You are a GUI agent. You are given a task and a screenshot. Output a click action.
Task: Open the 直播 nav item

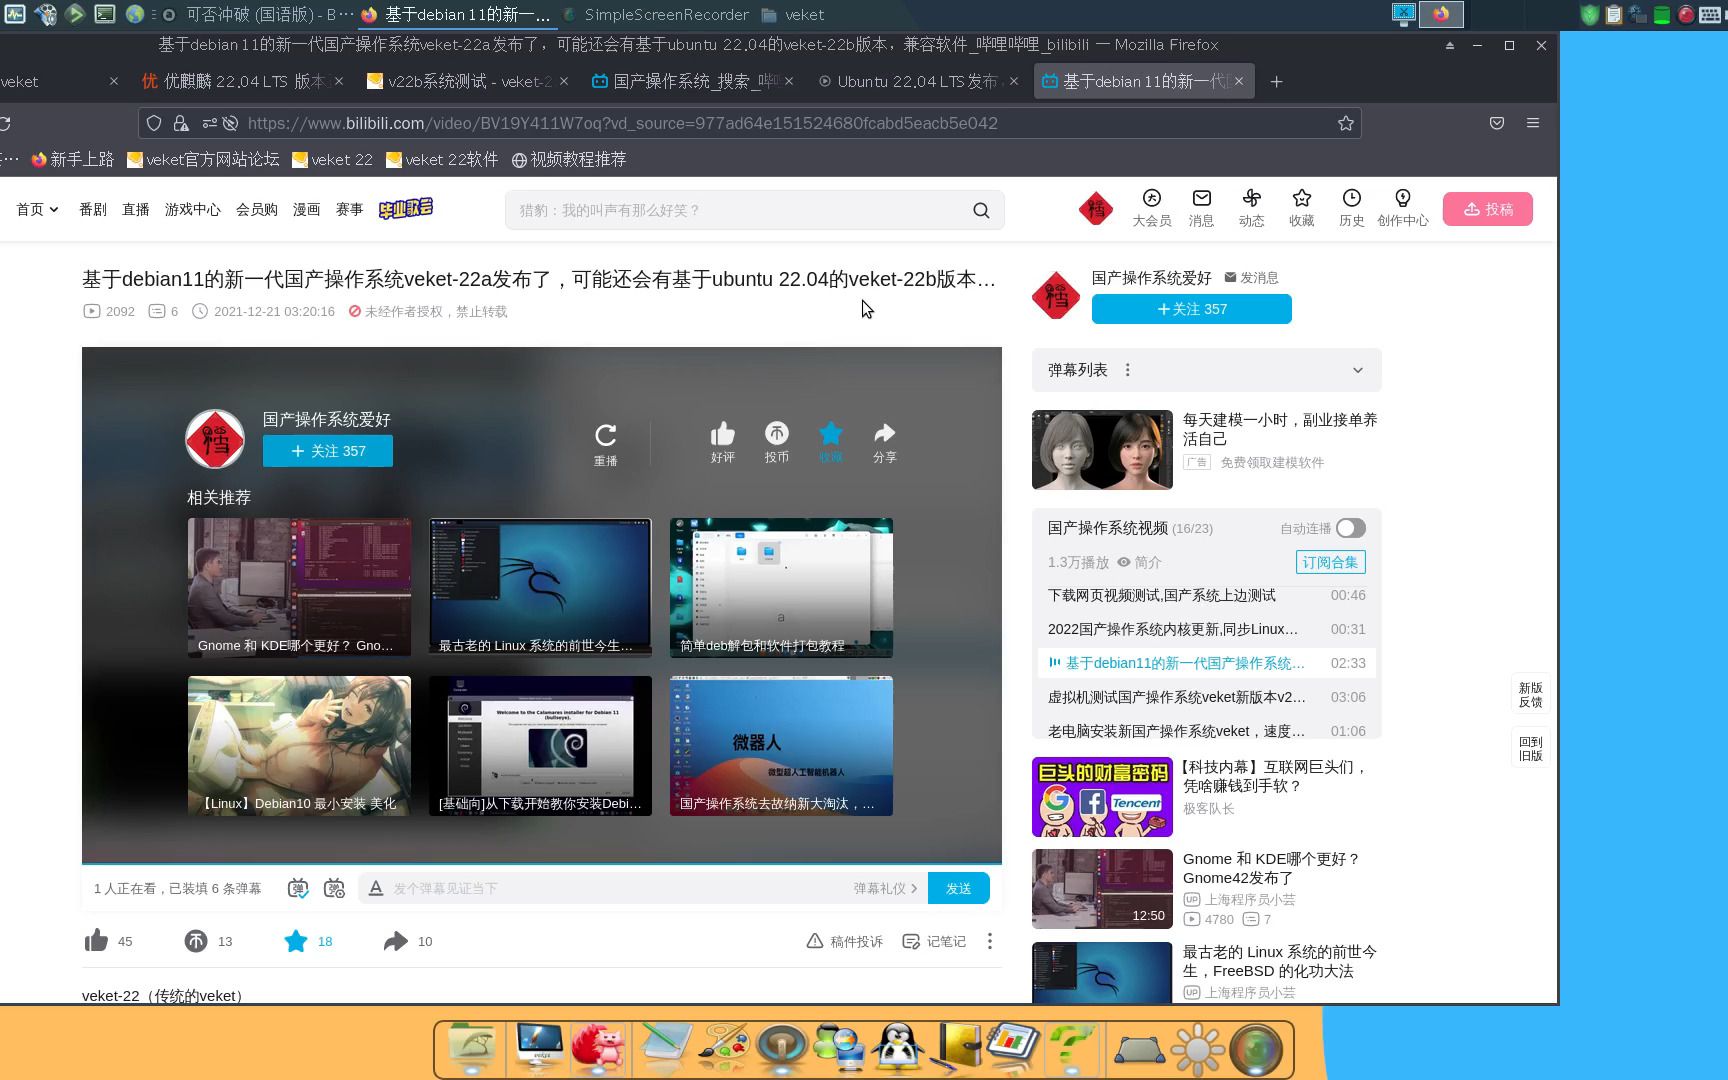[x=136, y=209]
